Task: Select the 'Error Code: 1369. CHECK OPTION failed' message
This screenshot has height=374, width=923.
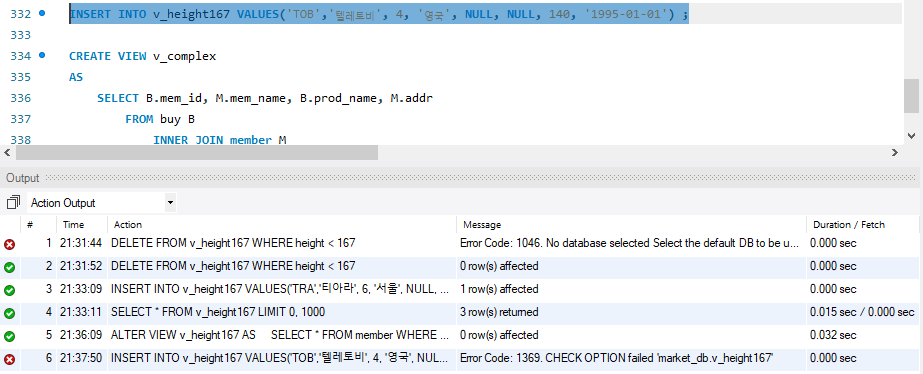Action: [616, 358]
